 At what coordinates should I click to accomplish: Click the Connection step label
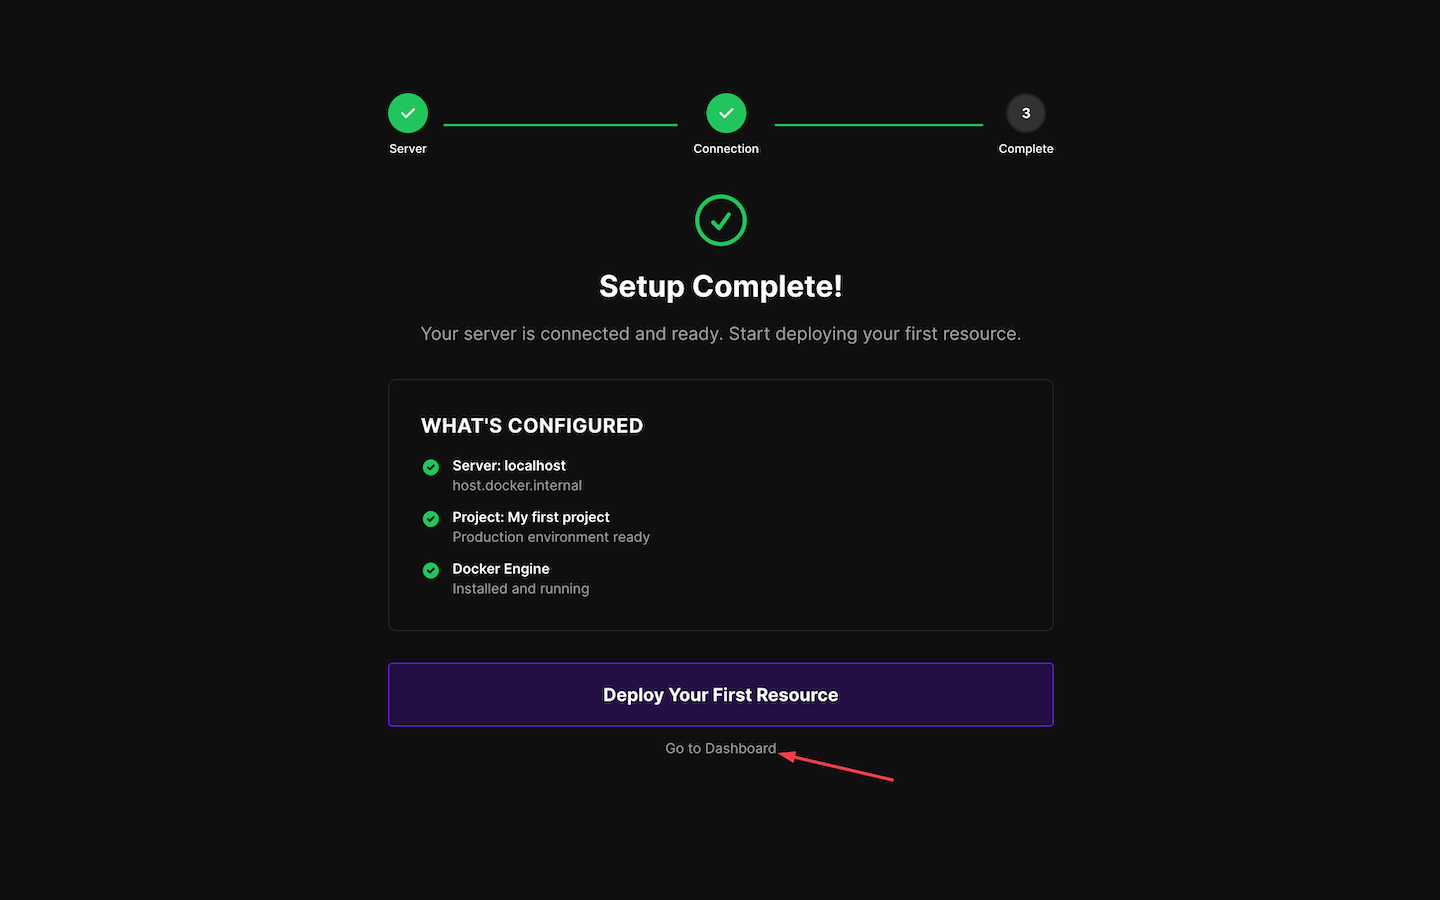coord(726,149)
